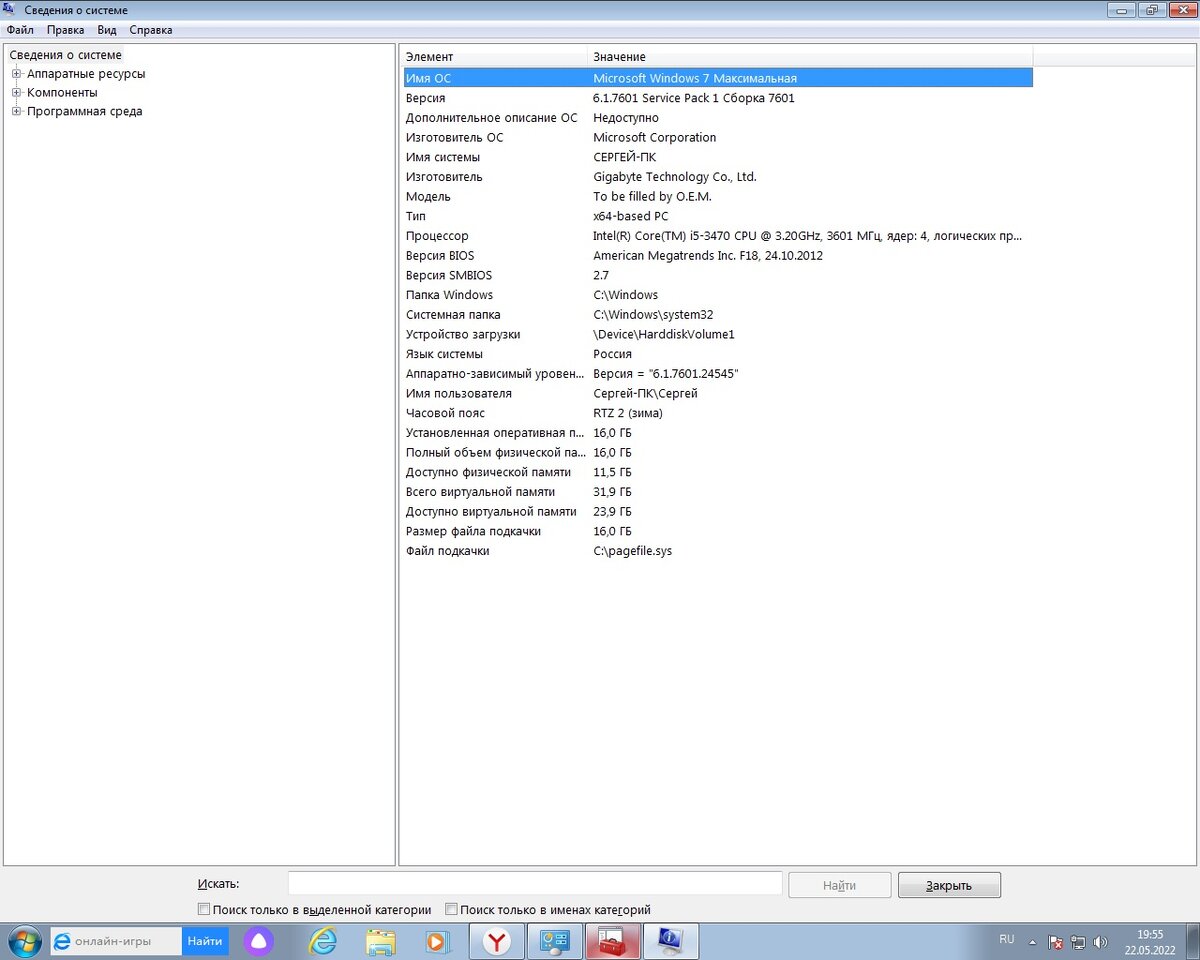Open Windows Media Player from taskbar
The width and height of the screenshot is (1200, 960).
coord(437,941)
